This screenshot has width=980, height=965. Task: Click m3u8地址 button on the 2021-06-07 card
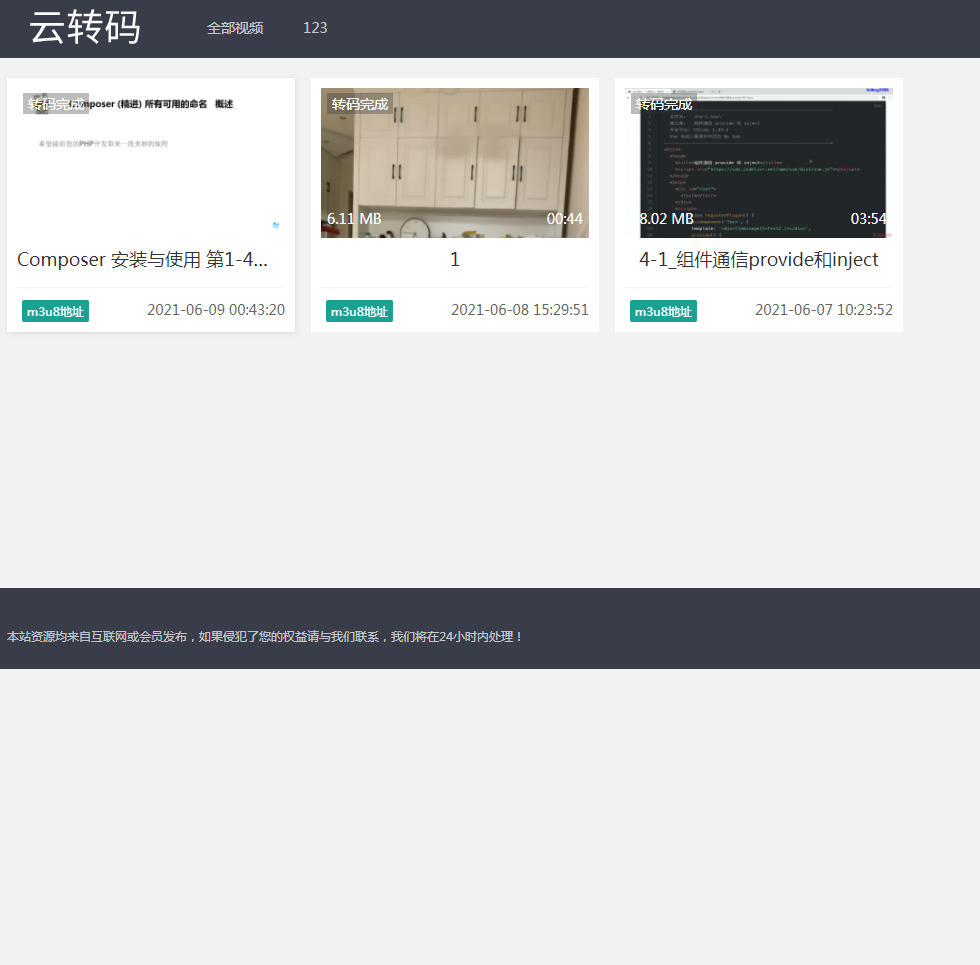pos(663,311)
